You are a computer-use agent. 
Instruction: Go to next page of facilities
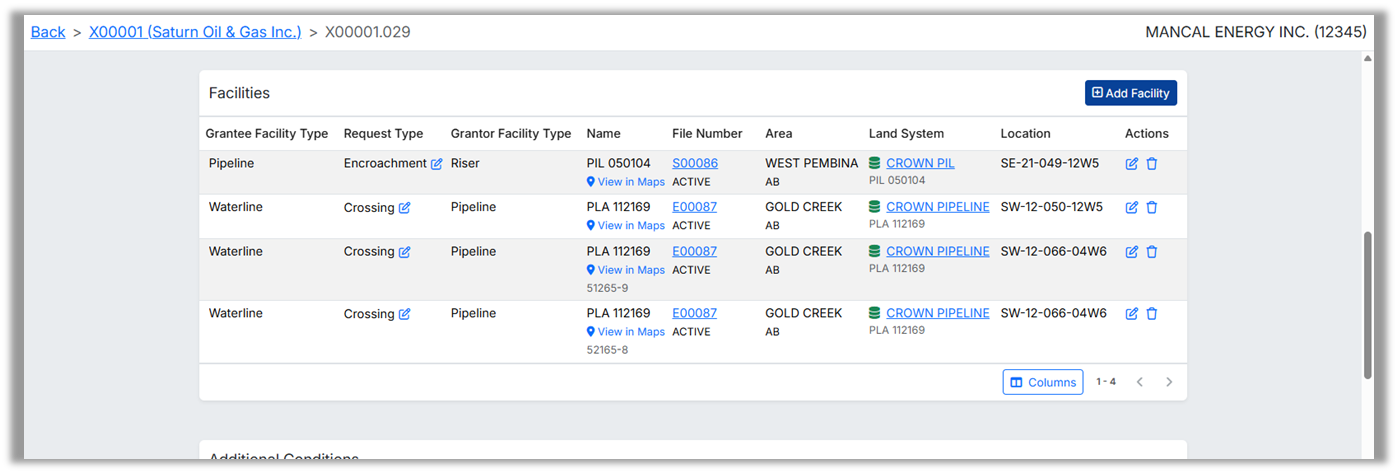(x=1169, y=382)
